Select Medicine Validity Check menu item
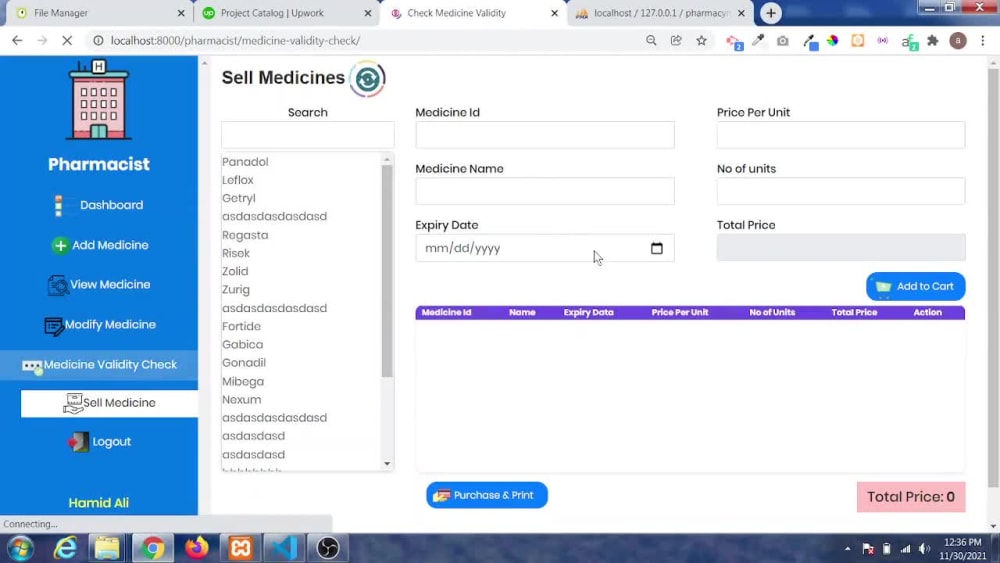 click(99, 365)
